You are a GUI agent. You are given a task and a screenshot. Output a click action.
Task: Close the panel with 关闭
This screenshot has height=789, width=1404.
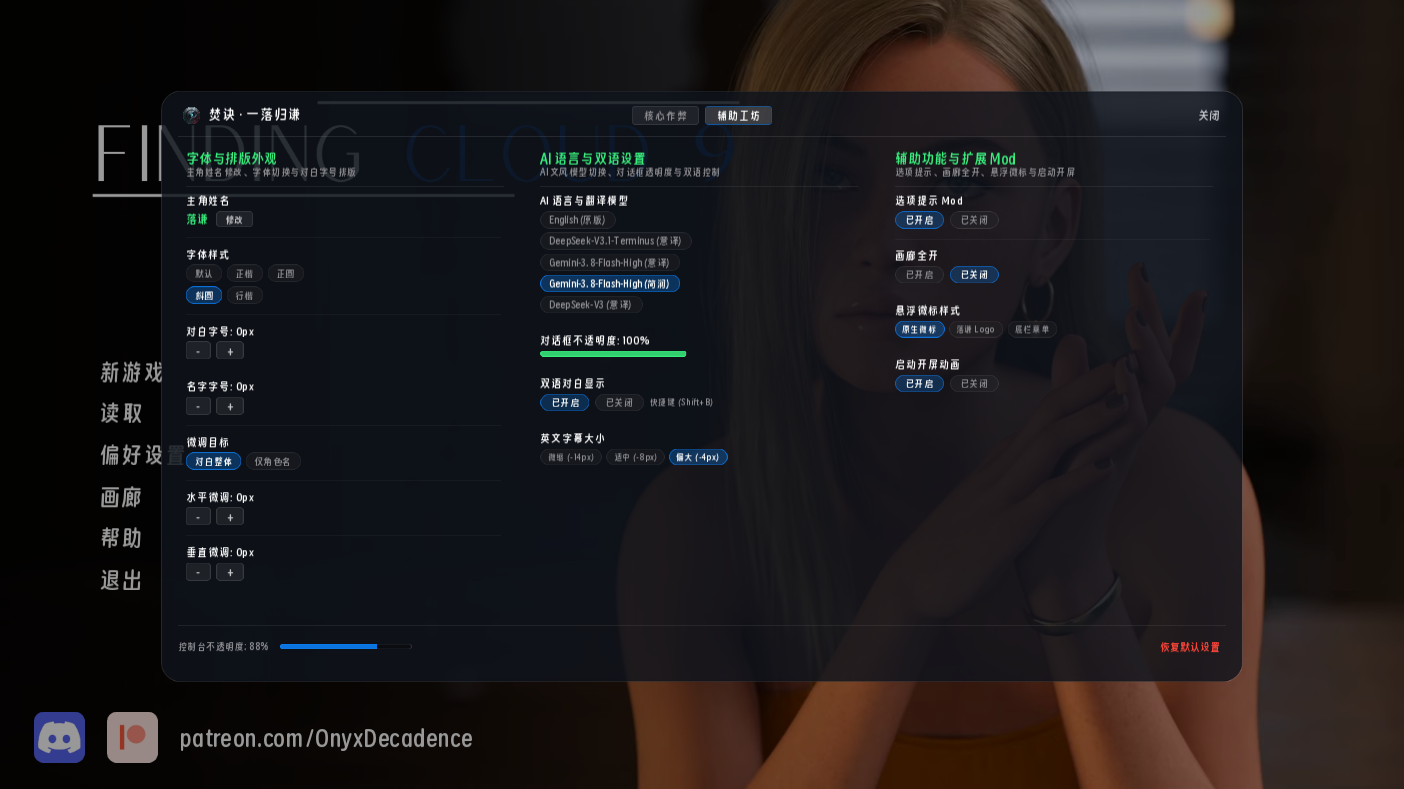pos(1209,115)
